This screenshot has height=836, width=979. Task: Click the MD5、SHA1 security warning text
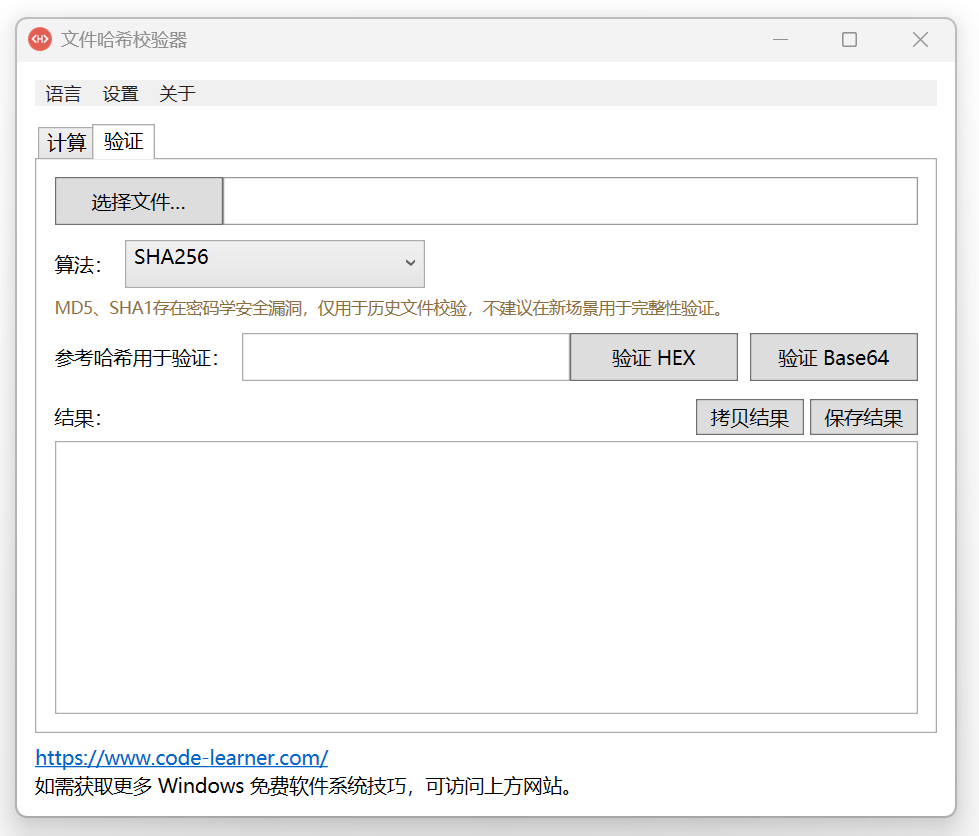(389, 308)
